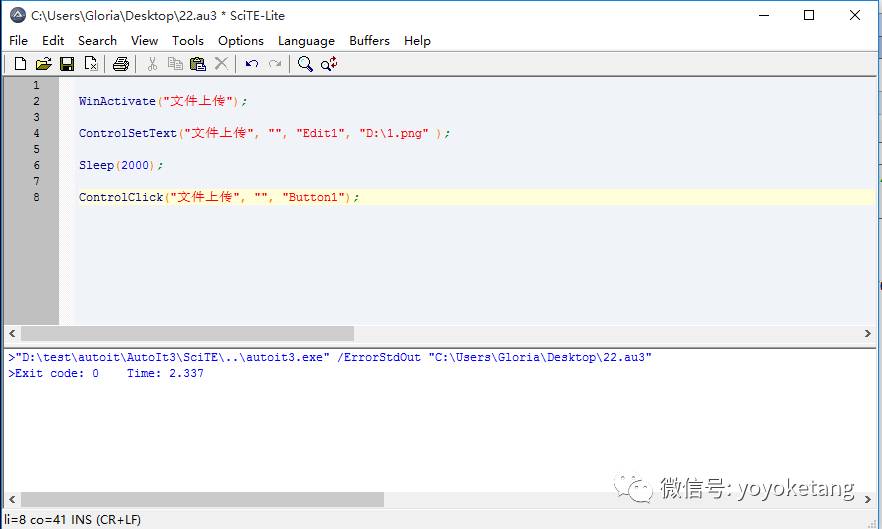Open the Options menu

241,41
